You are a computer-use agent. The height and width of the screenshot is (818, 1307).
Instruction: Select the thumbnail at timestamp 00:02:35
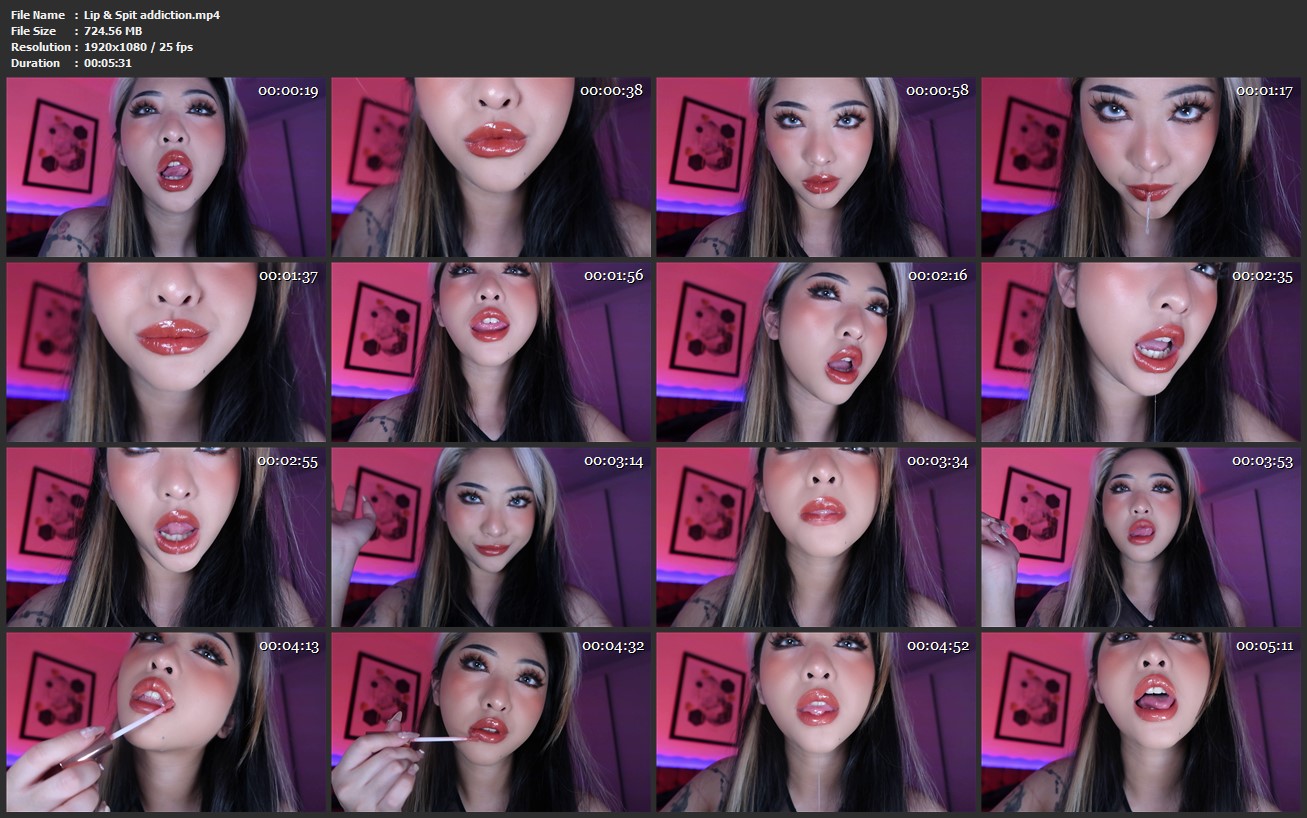pyautogui.click(x=1141, y=352)
